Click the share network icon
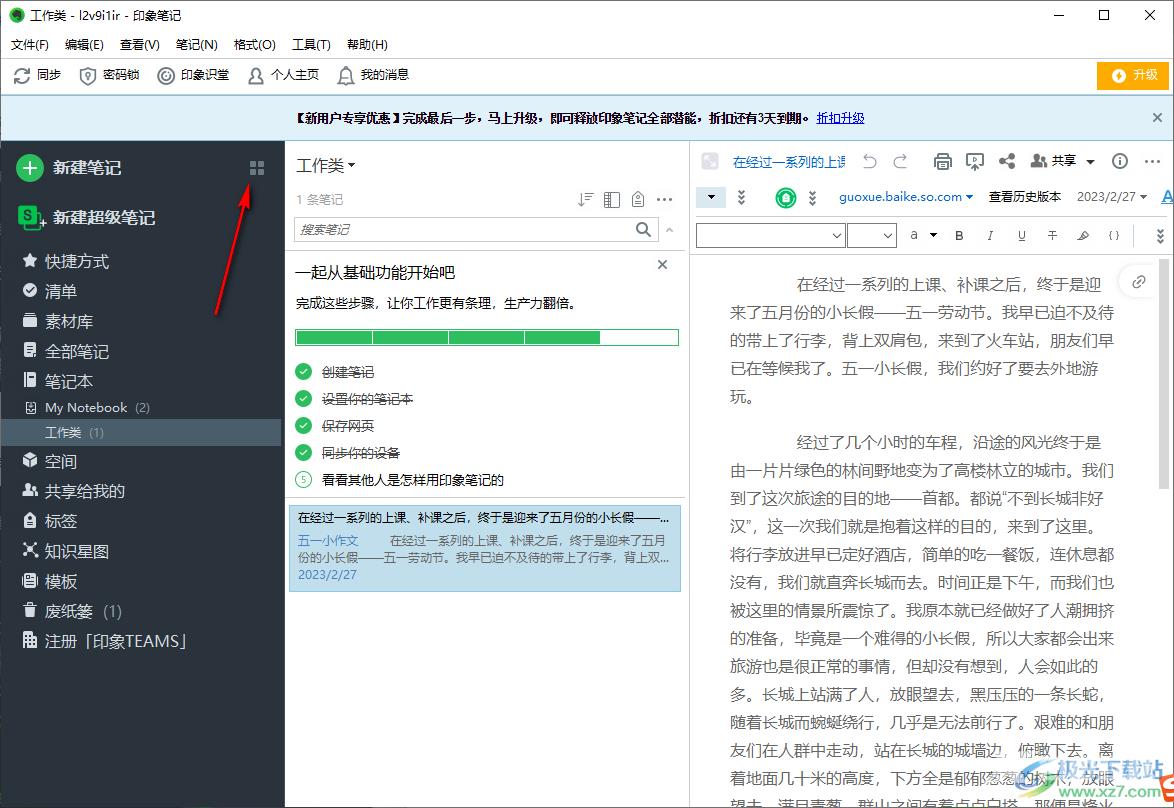Viewport: 1174px width, 808px height. point(1007,161)
